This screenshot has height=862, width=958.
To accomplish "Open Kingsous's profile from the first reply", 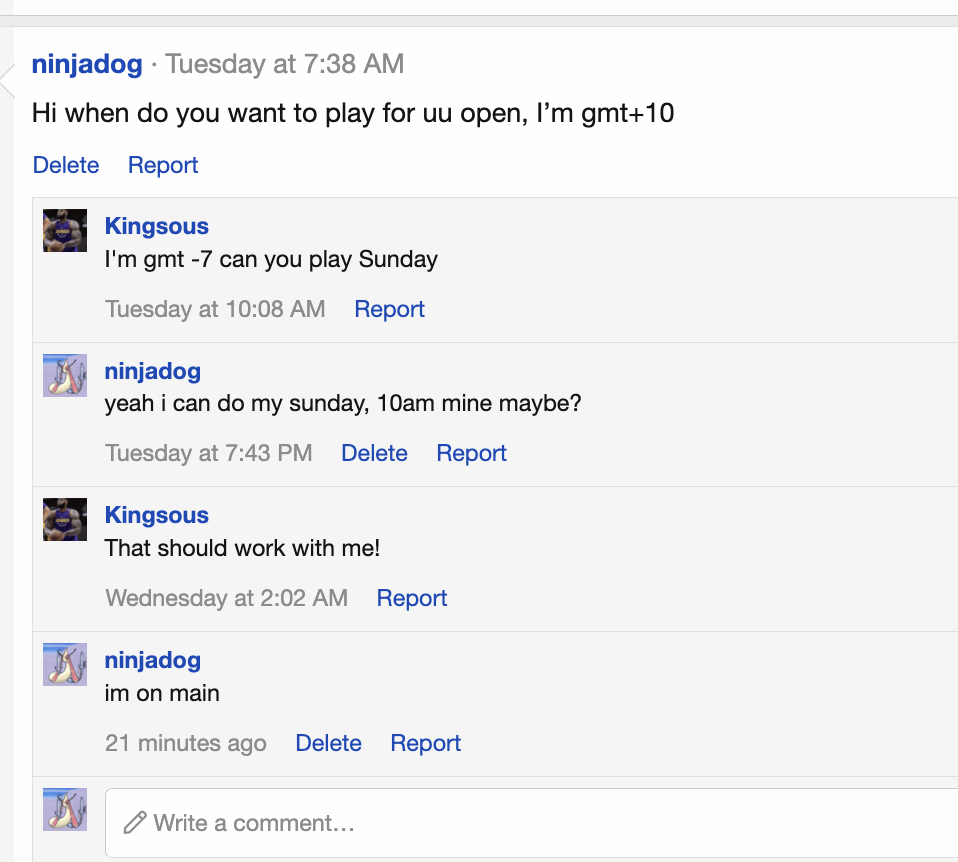I will click(156, 226).
